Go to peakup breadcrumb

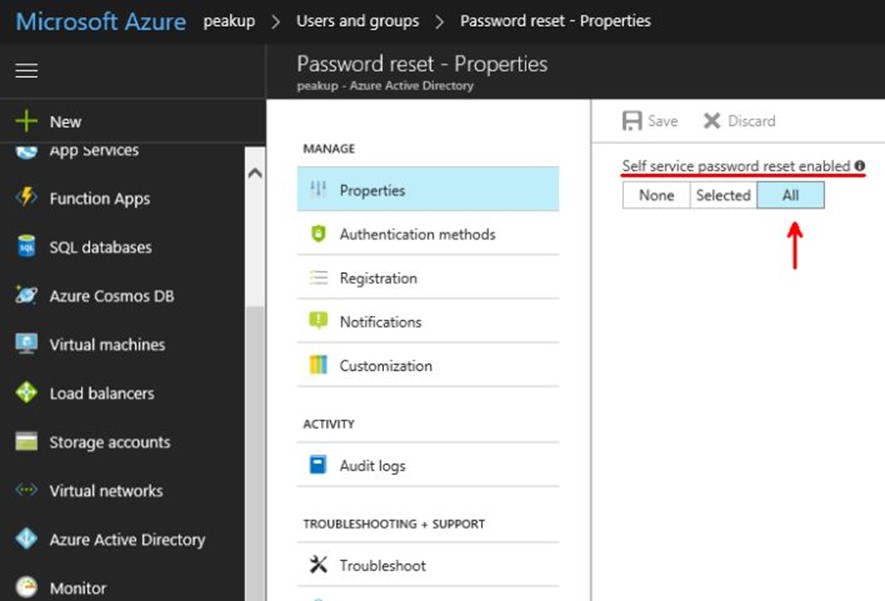[x=229, y=21]
